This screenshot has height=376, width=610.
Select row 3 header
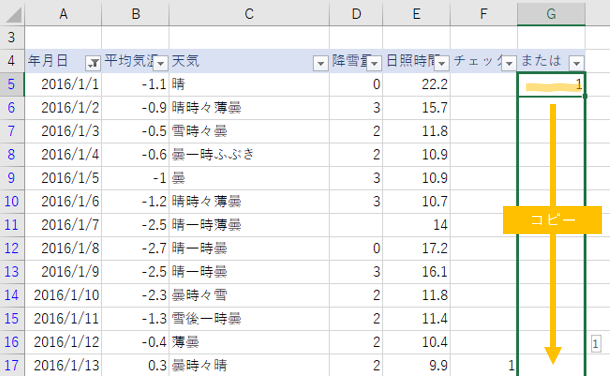(12, 38)
